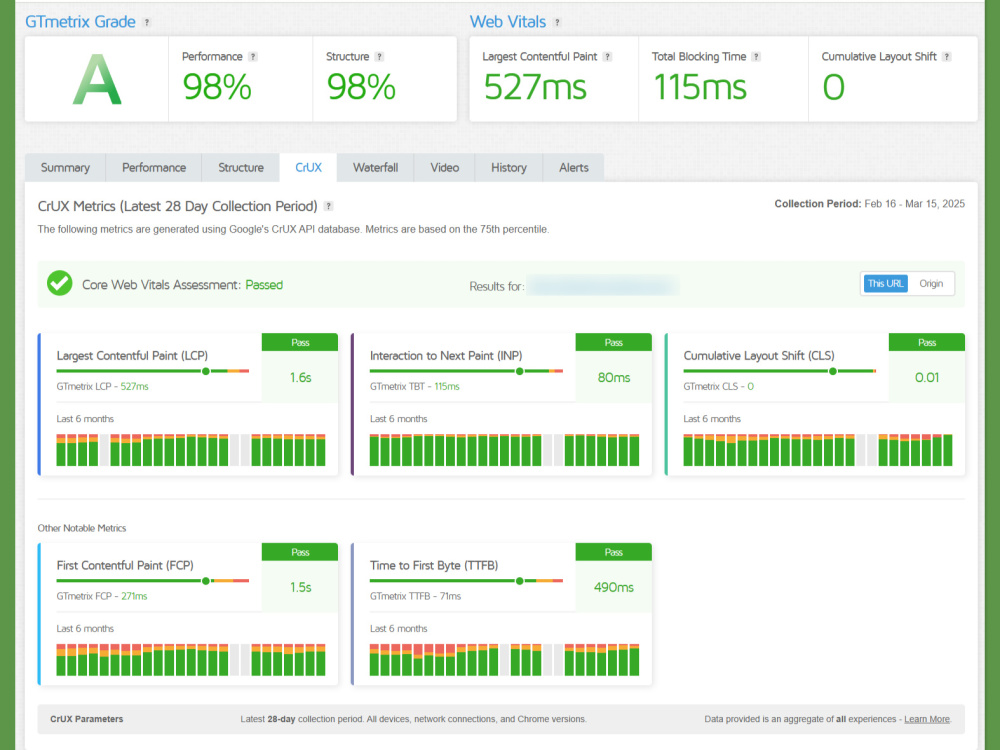Switch to the Structure tab
The image size is (1000, 750).
point(240,168)
